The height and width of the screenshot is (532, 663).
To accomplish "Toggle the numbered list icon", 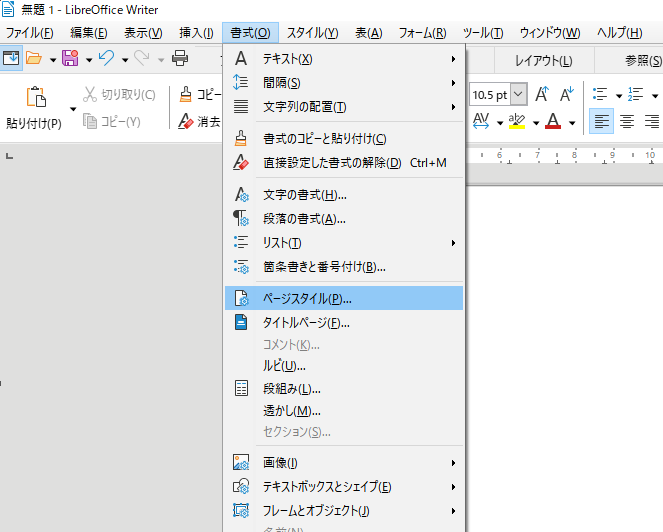I will click(x=636, y=94).
